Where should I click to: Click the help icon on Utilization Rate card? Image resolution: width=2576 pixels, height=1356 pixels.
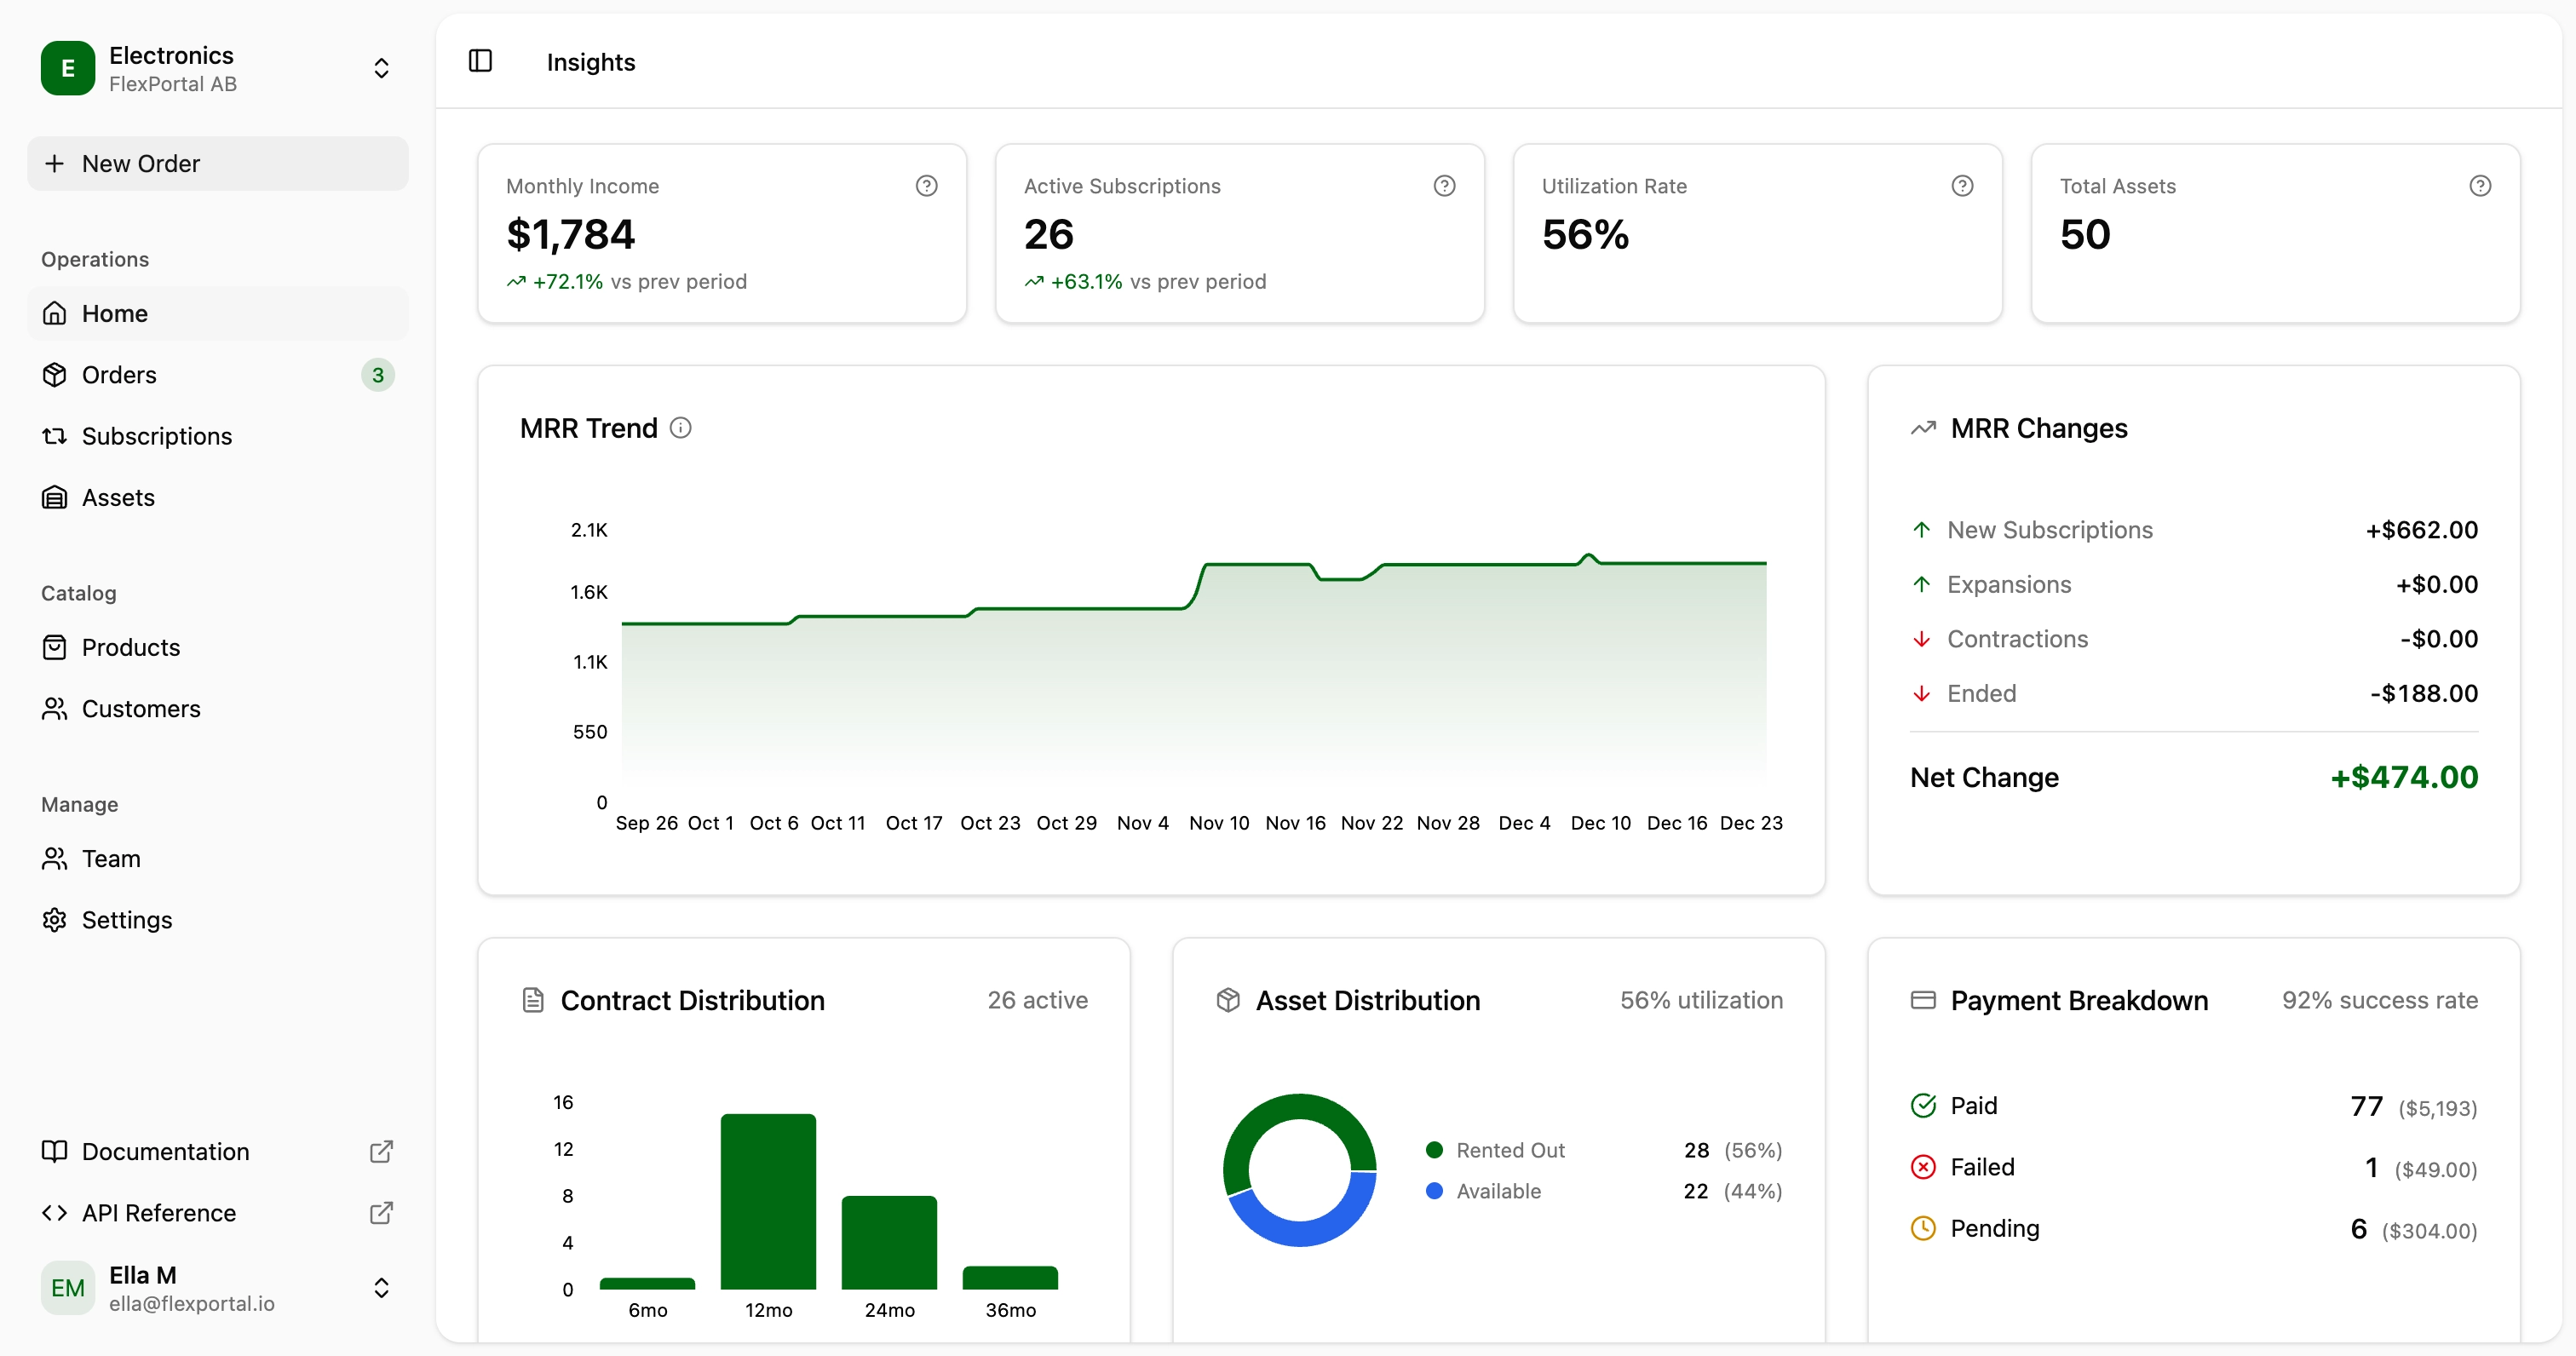(x=1962, y=185)
